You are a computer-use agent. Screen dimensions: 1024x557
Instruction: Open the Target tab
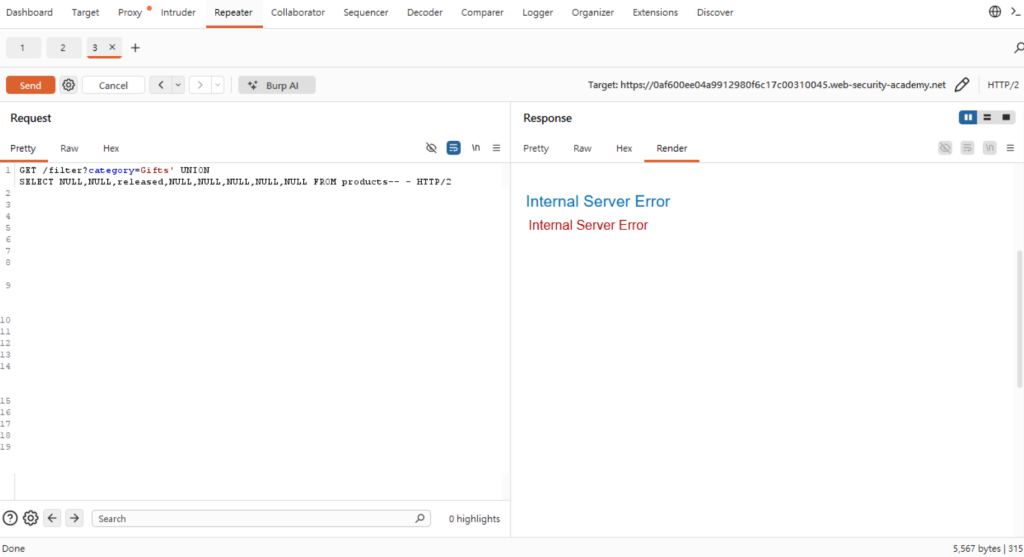click(86, 12)
